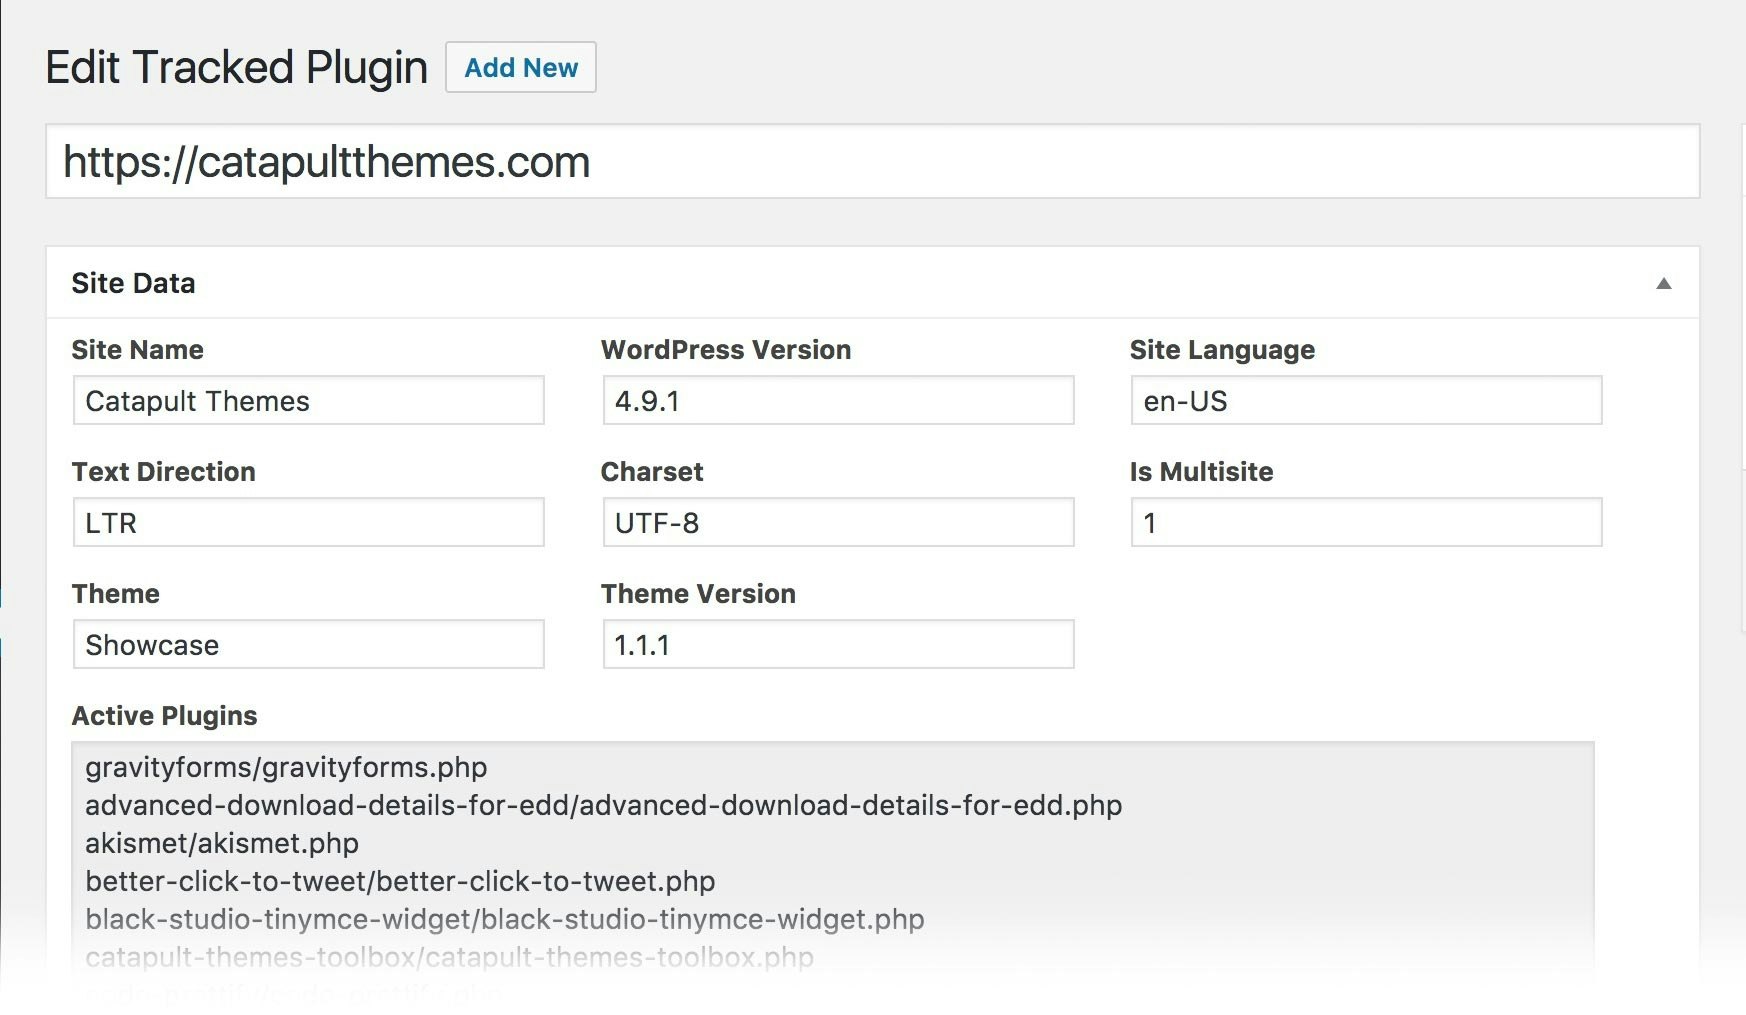
Task: Edit the title field with catapultthemes URL
Action: (x=872, y=161)
